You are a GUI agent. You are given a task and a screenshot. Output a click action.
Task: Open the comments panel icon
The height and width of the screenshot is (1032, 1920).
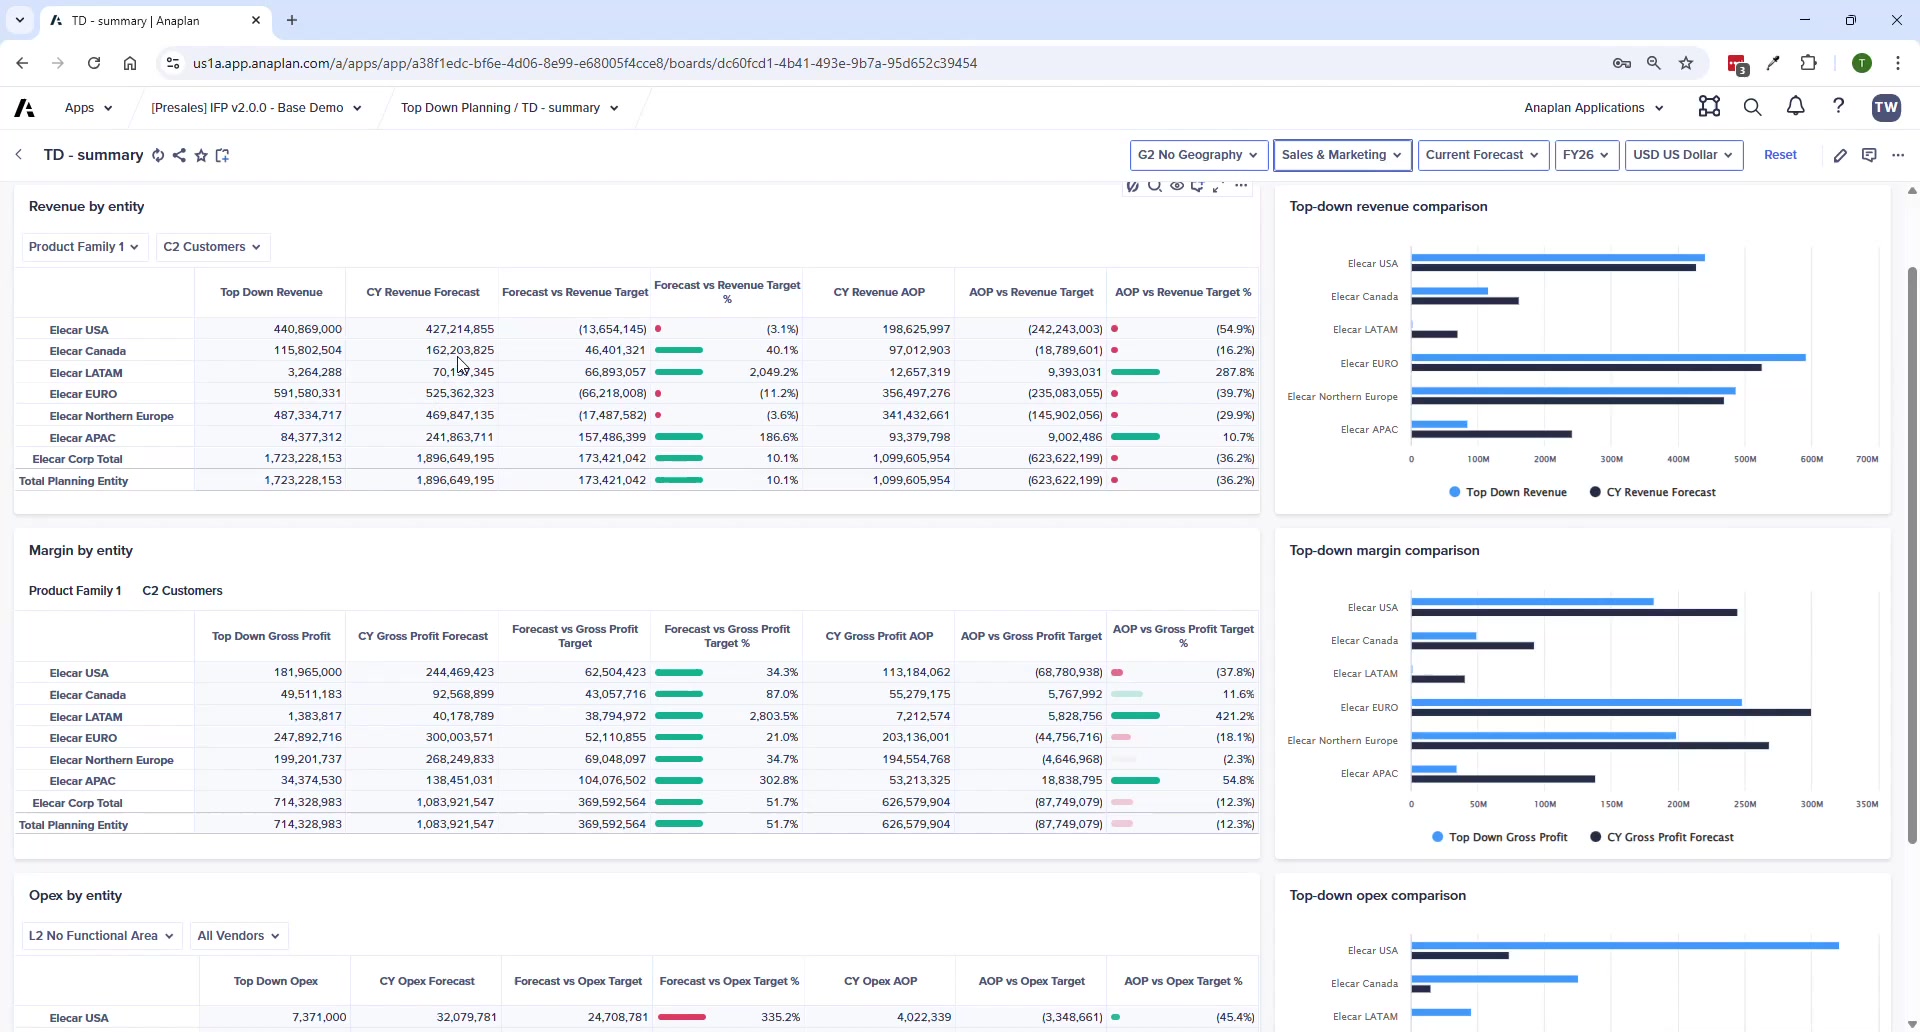[1871, 155]
